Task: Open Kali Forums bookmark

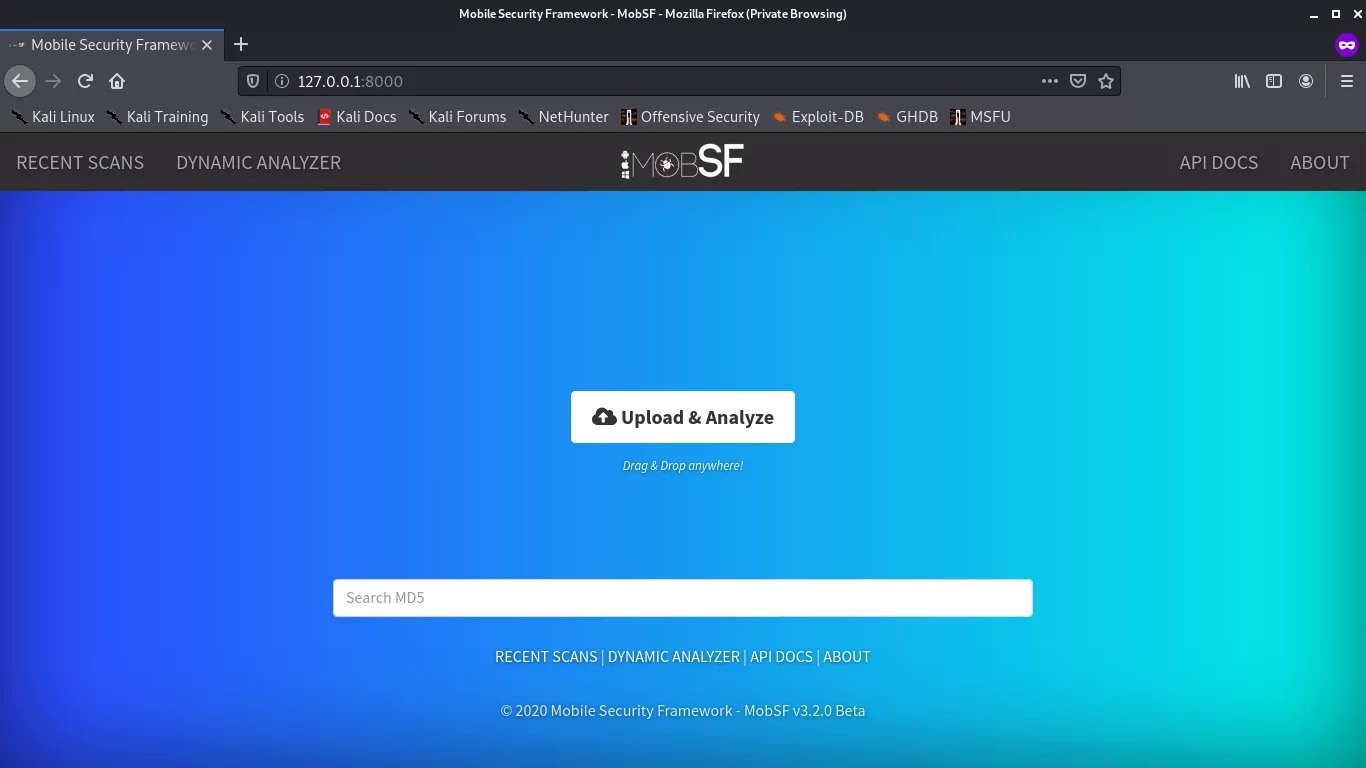Action: 457,117
